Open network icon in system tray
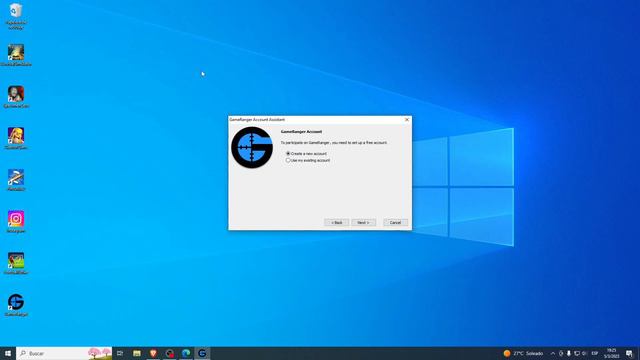This screenshot has height=360, width=640. point(577,353)
